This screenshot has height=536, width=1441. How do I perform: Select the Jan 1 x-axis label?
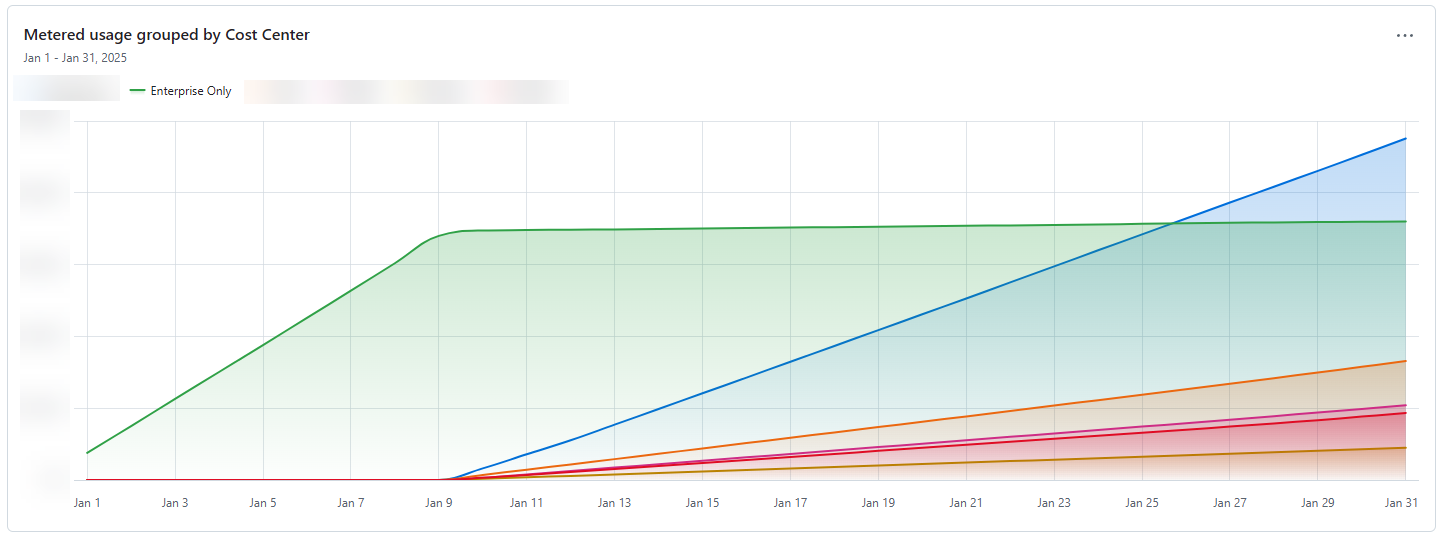87,503
